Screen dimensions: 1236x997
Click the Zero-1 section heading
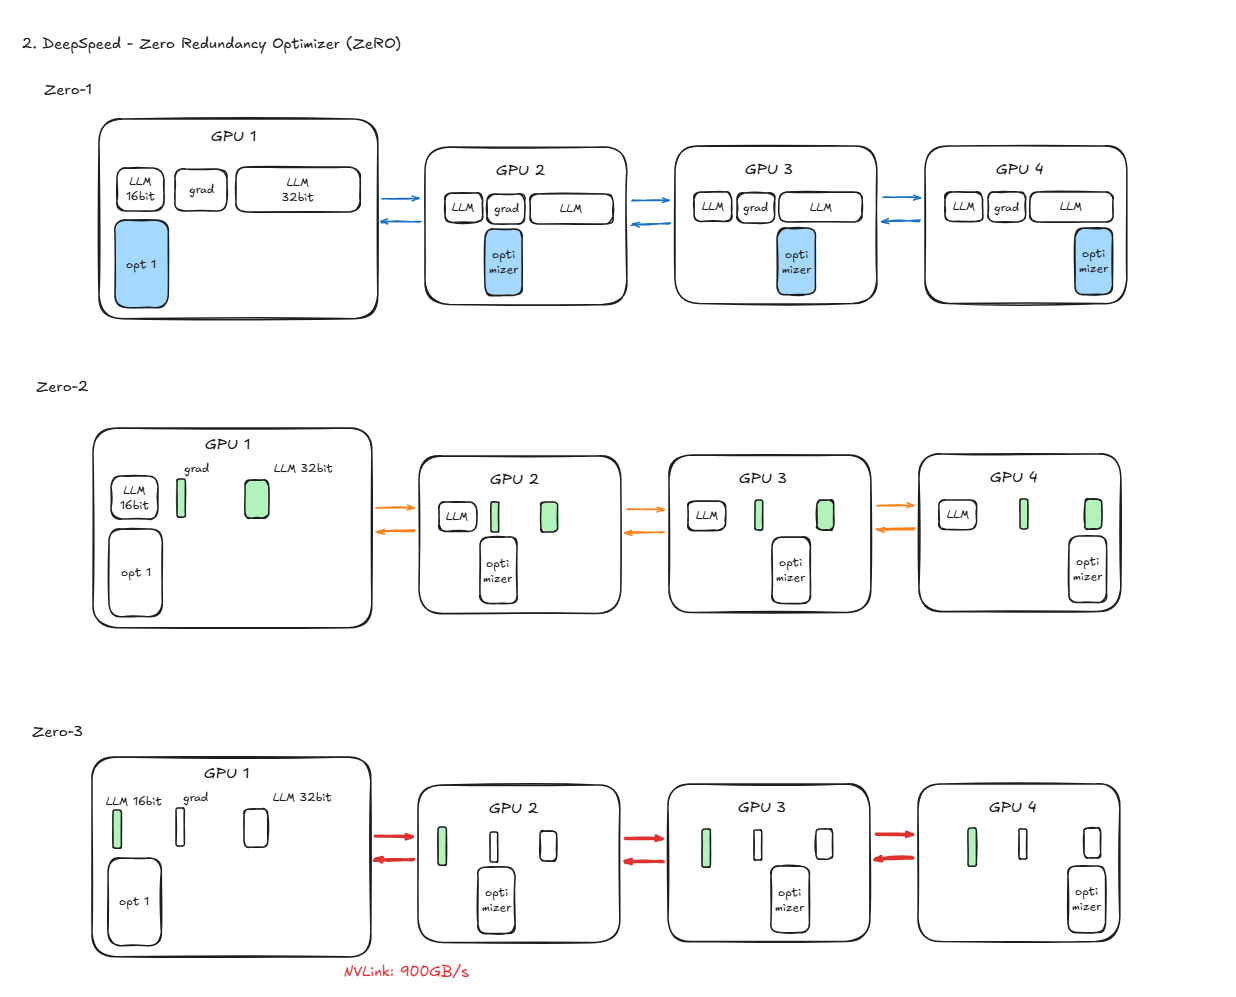point(68,90)
